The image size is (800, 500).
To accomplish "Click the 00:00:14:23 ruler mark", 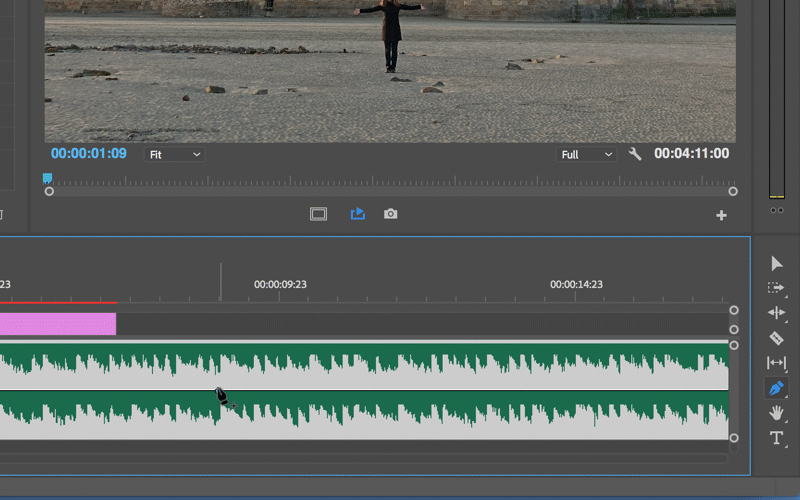I will (576, 284).
